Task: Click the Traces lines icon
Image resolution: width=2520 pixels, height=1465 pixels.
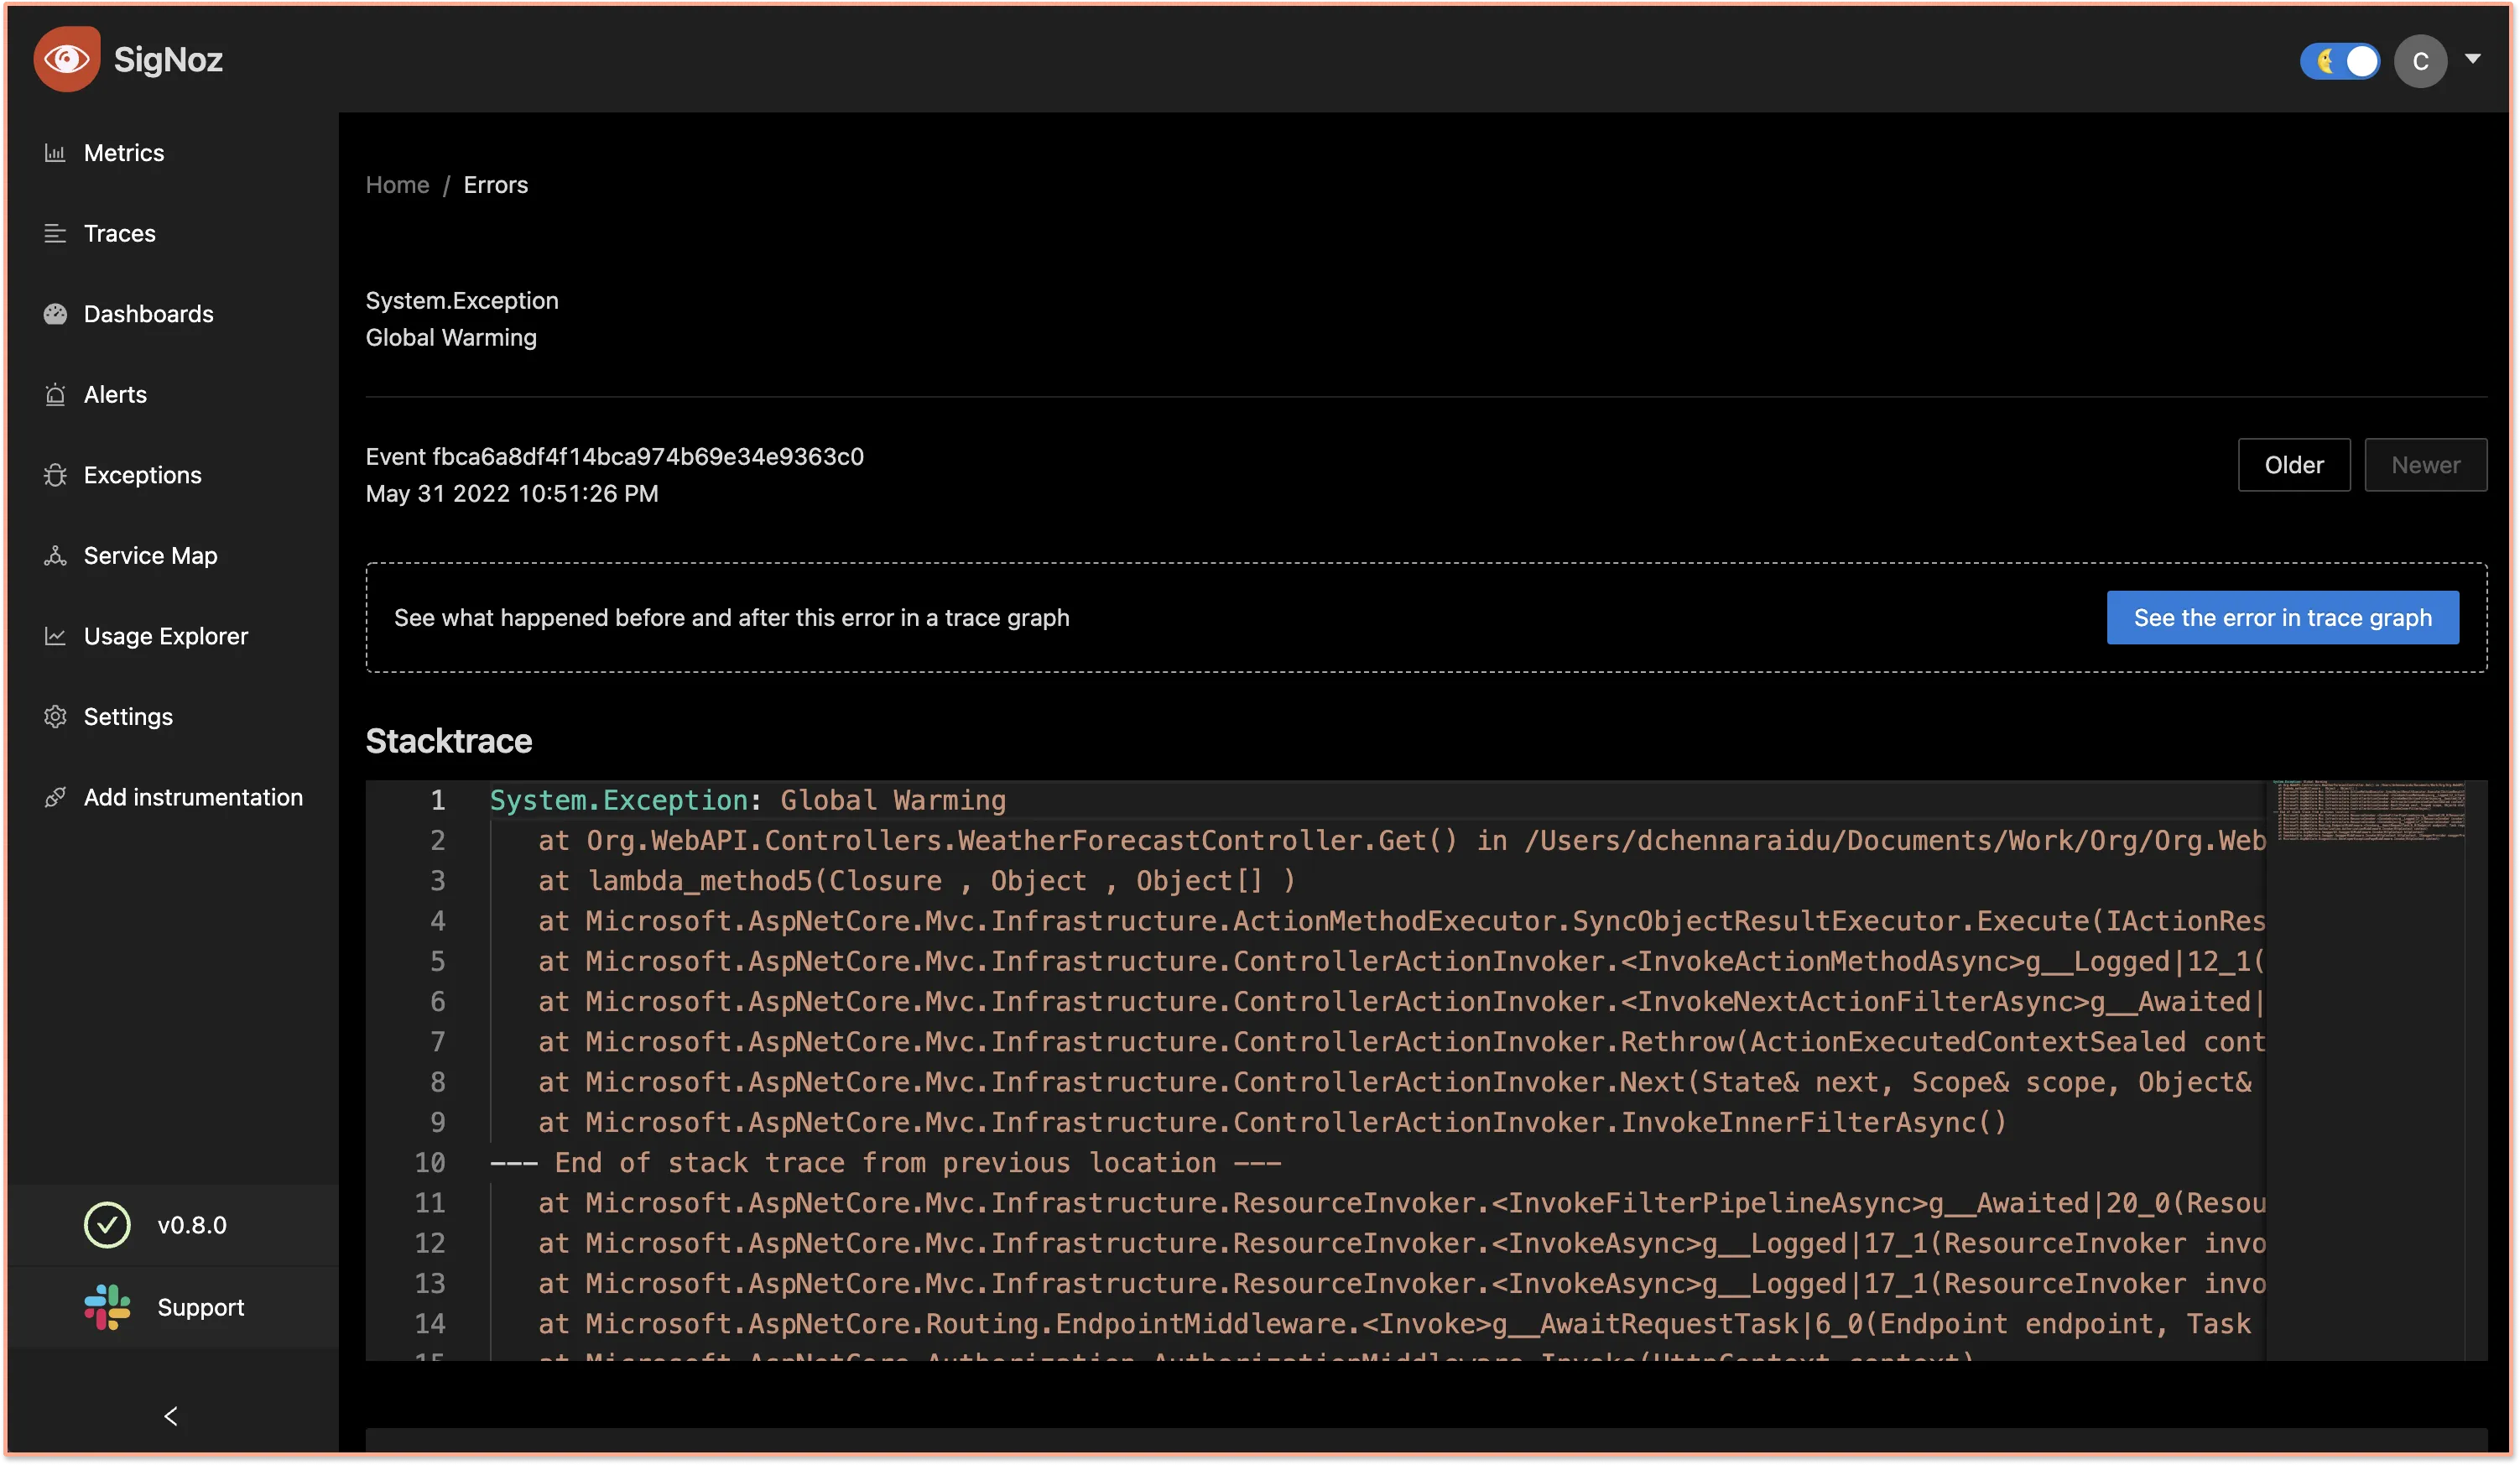Action: pyautogui.click(x=55, y=233)
